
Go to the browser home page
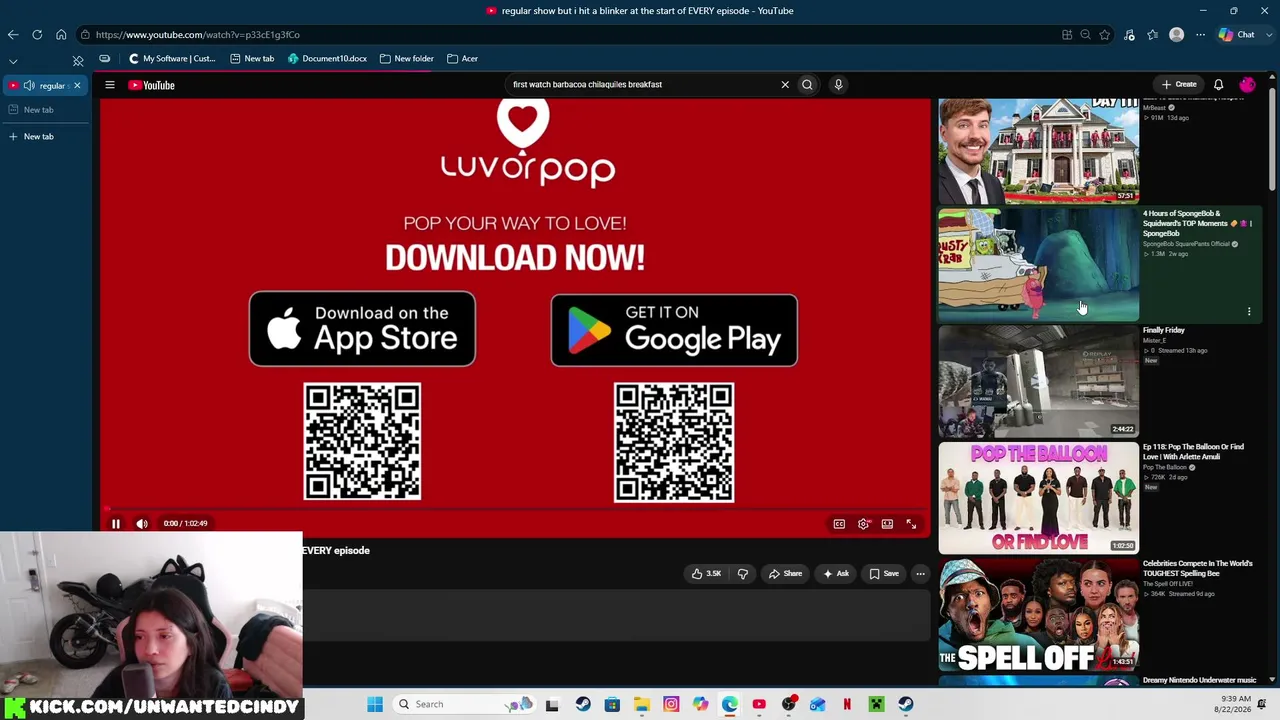coord(61,35)
